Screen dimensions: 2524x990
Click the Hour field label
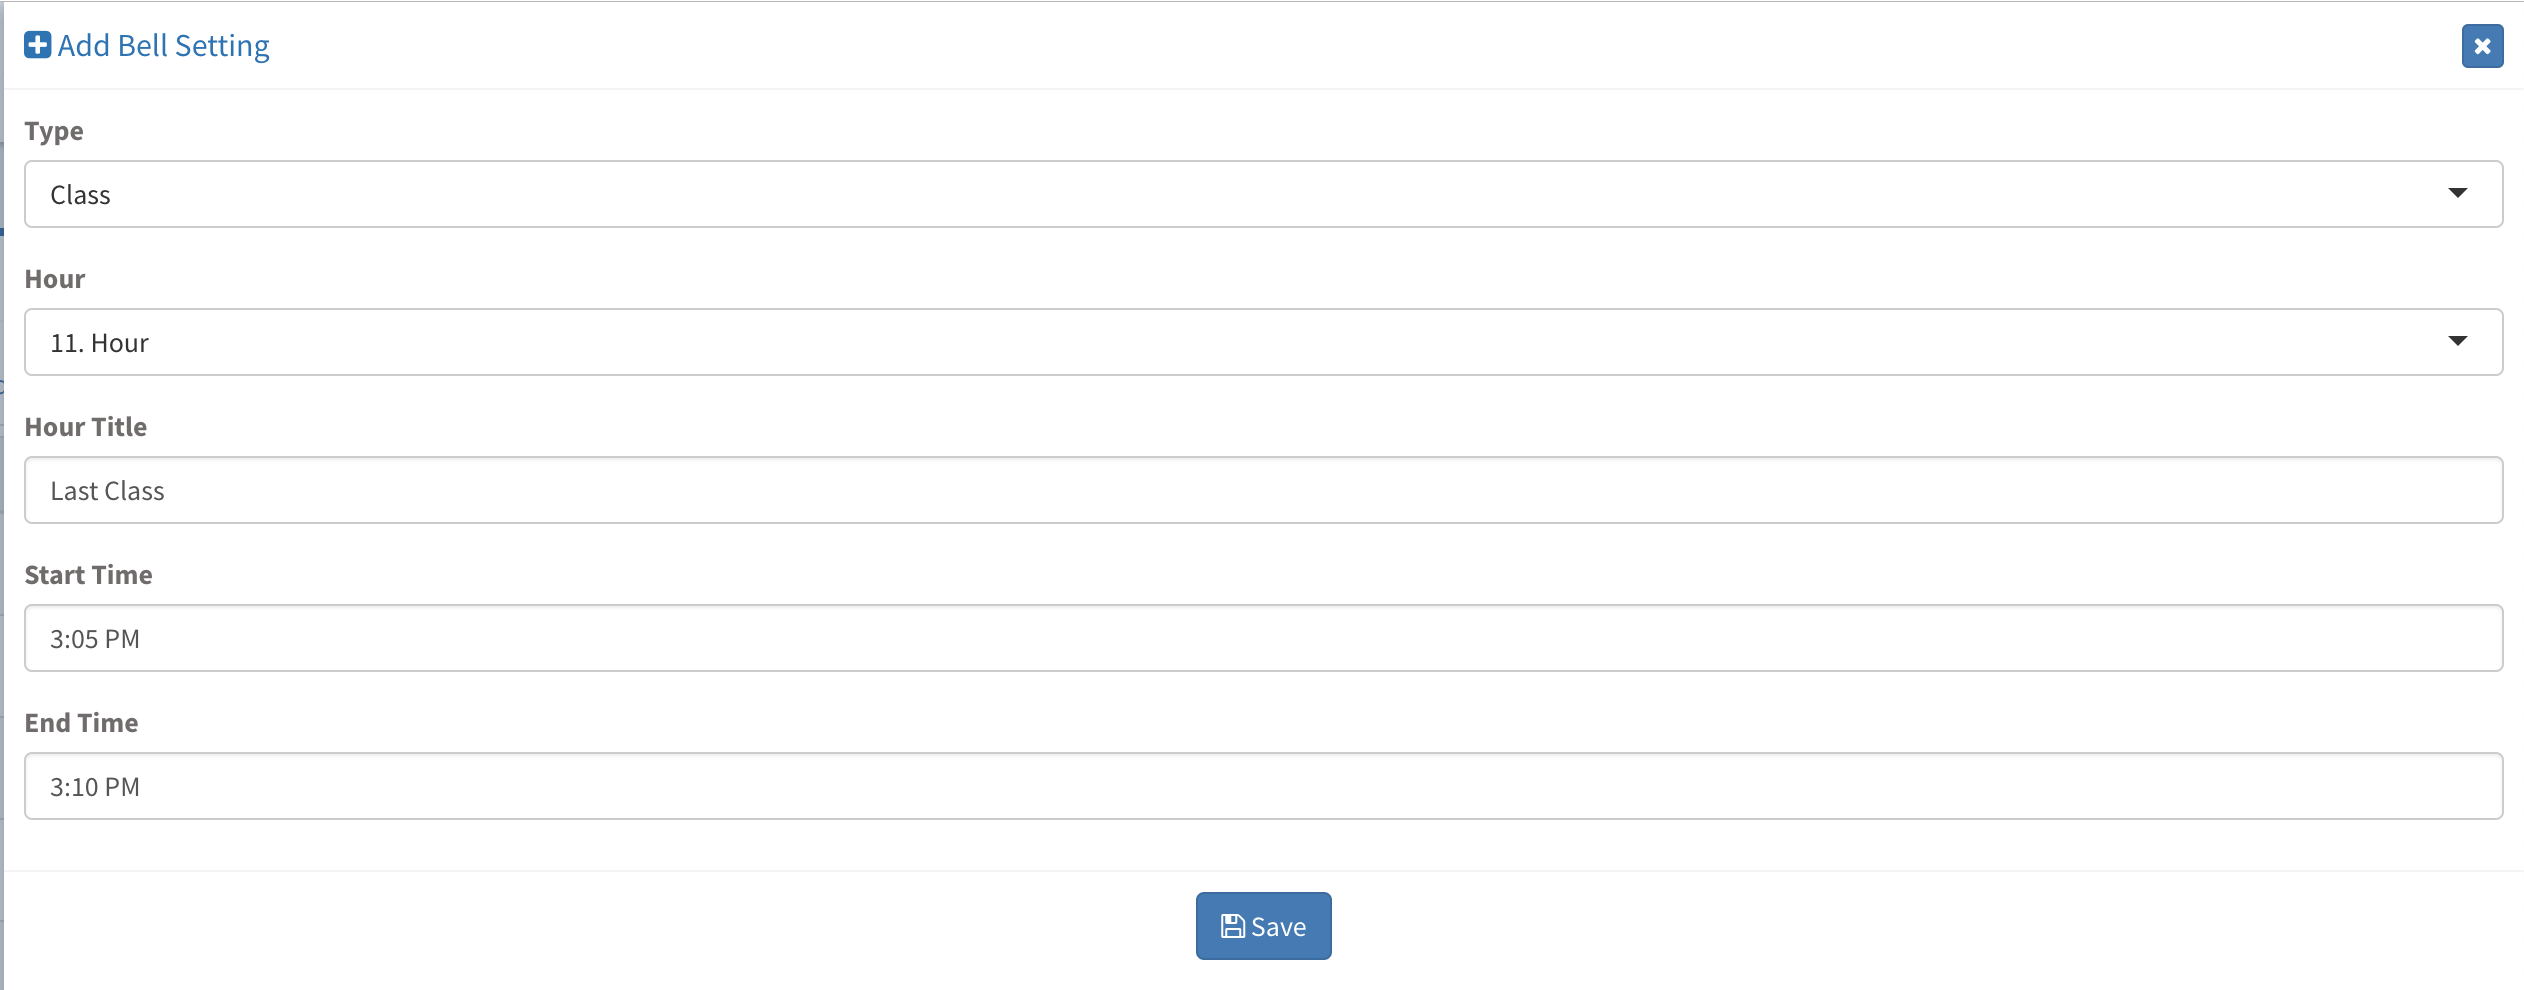pyautogui.click(x=55, y=279)
